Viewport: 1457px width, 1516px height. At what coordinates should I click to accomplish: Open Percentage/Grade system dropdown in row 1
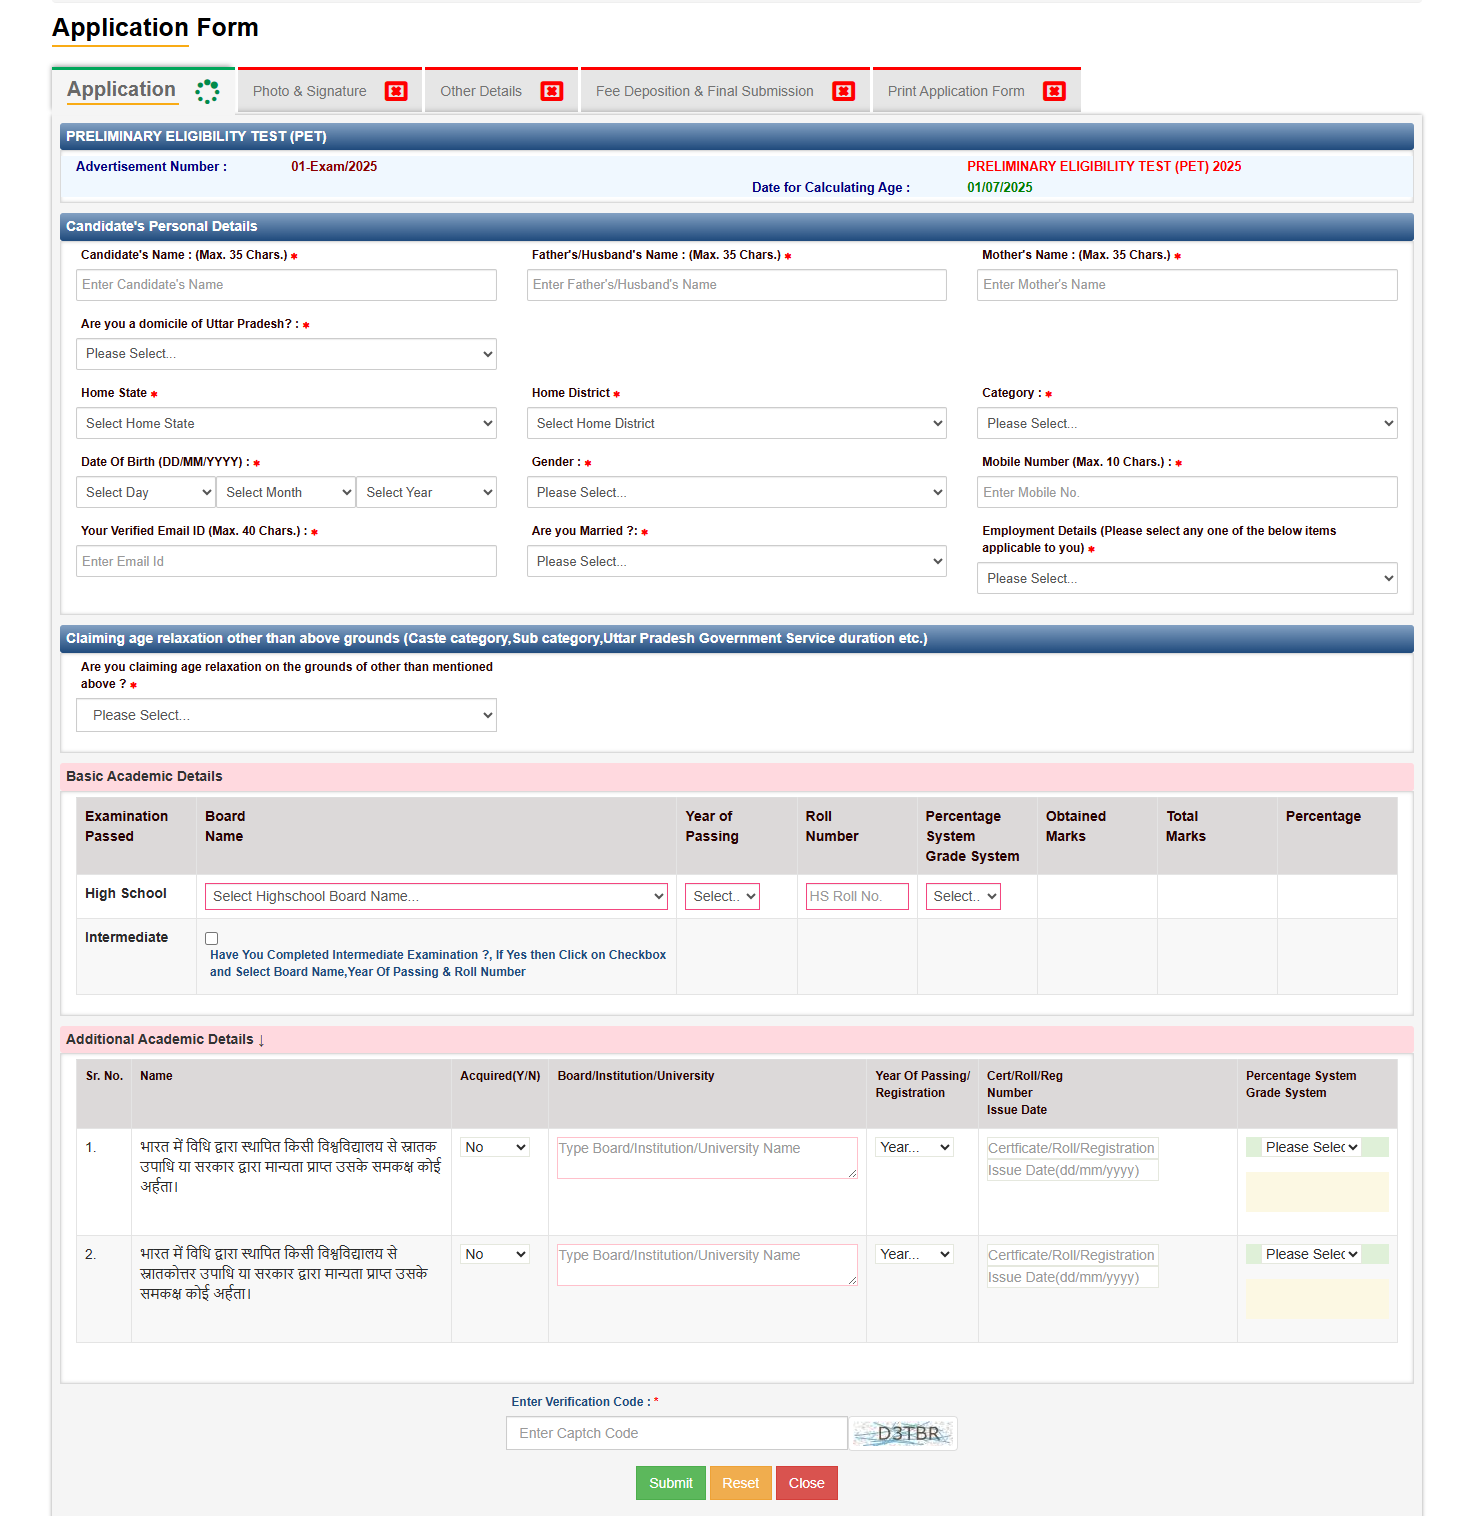(1311, 1147)
